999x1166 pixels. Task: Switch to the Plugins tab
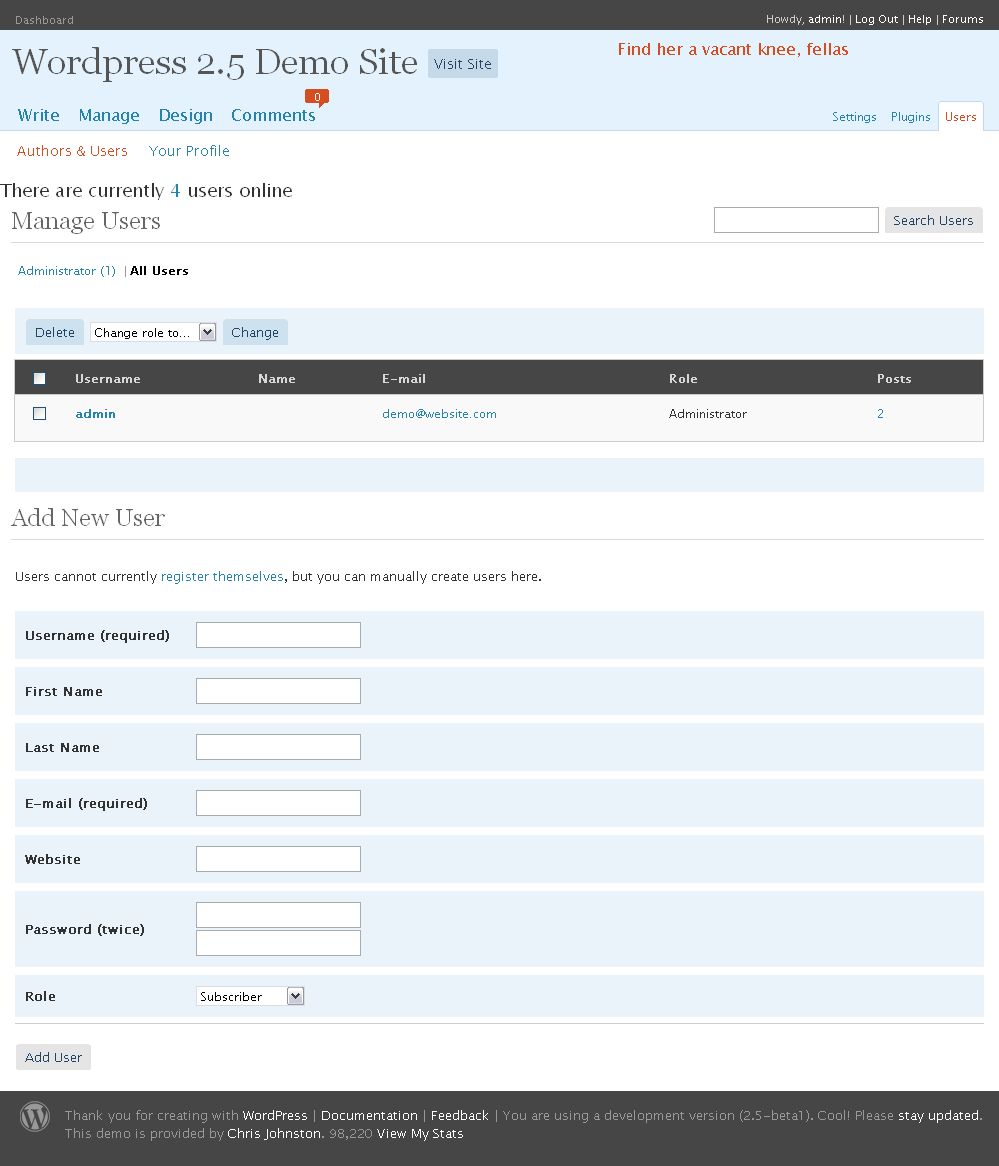point(910,117)
